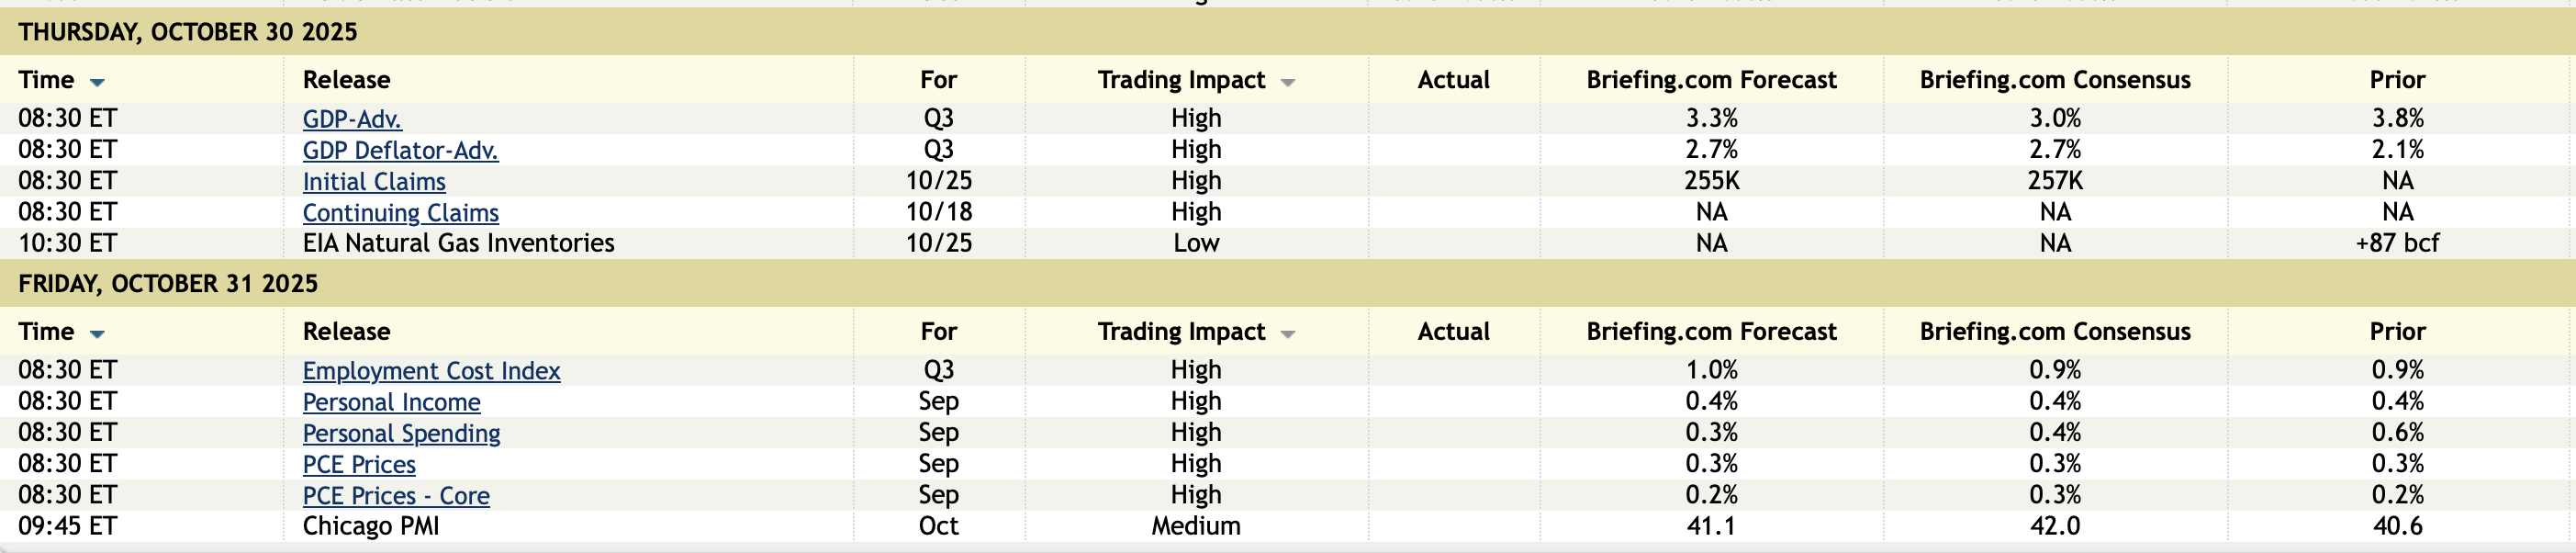The height and width of the screenshot is (553, 2576).
Task: Open the Personal Income link
Action: pyautogui.click(x=391, y=402)
